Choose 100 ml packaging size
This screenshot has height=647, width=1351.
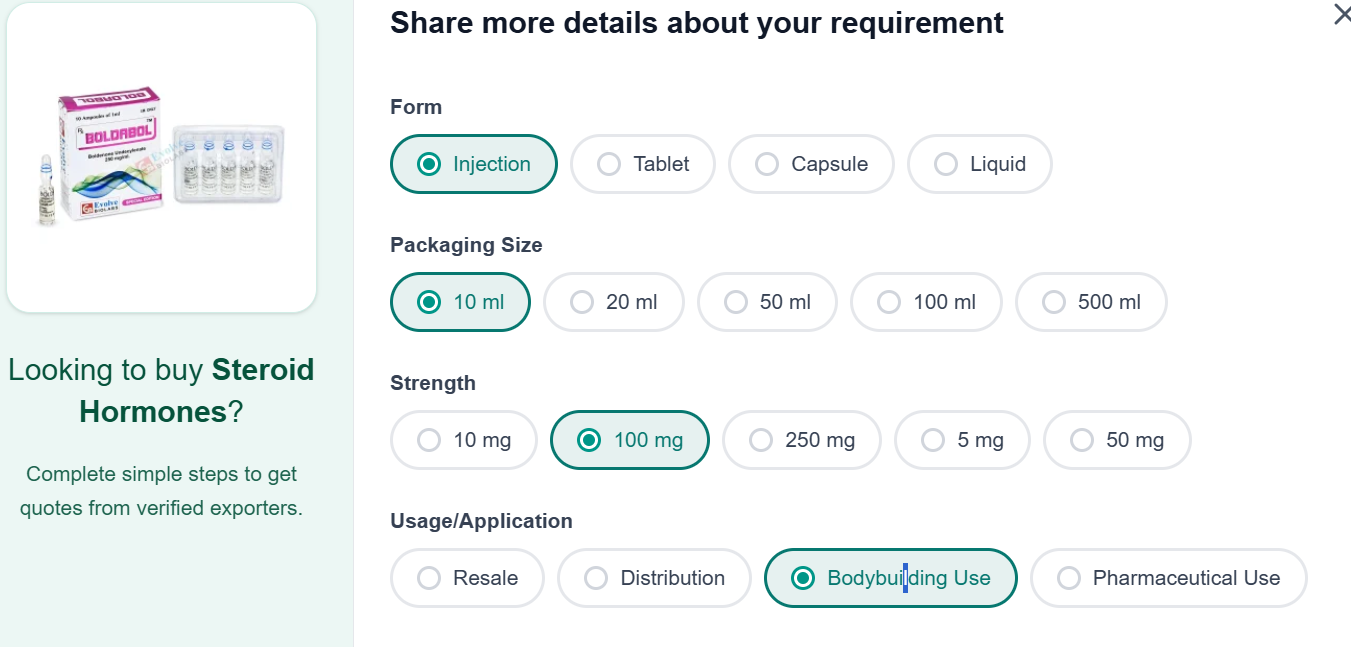pos(926,302)
